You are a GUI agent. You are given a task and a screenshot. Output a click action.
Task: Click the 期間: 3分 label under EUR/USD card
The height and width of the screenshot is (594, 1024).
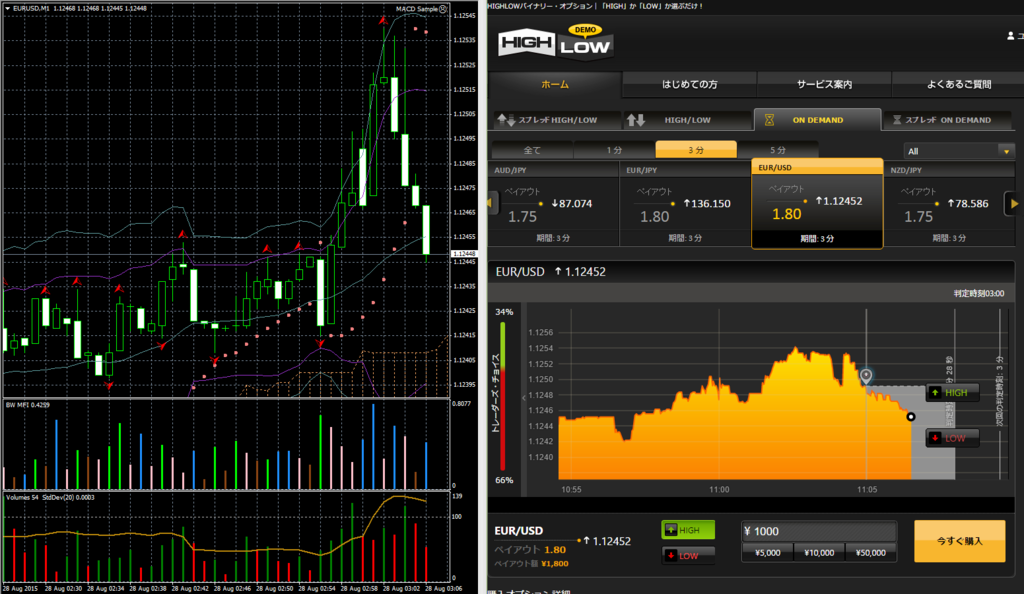pyautogui.click(x=817, y=239)
